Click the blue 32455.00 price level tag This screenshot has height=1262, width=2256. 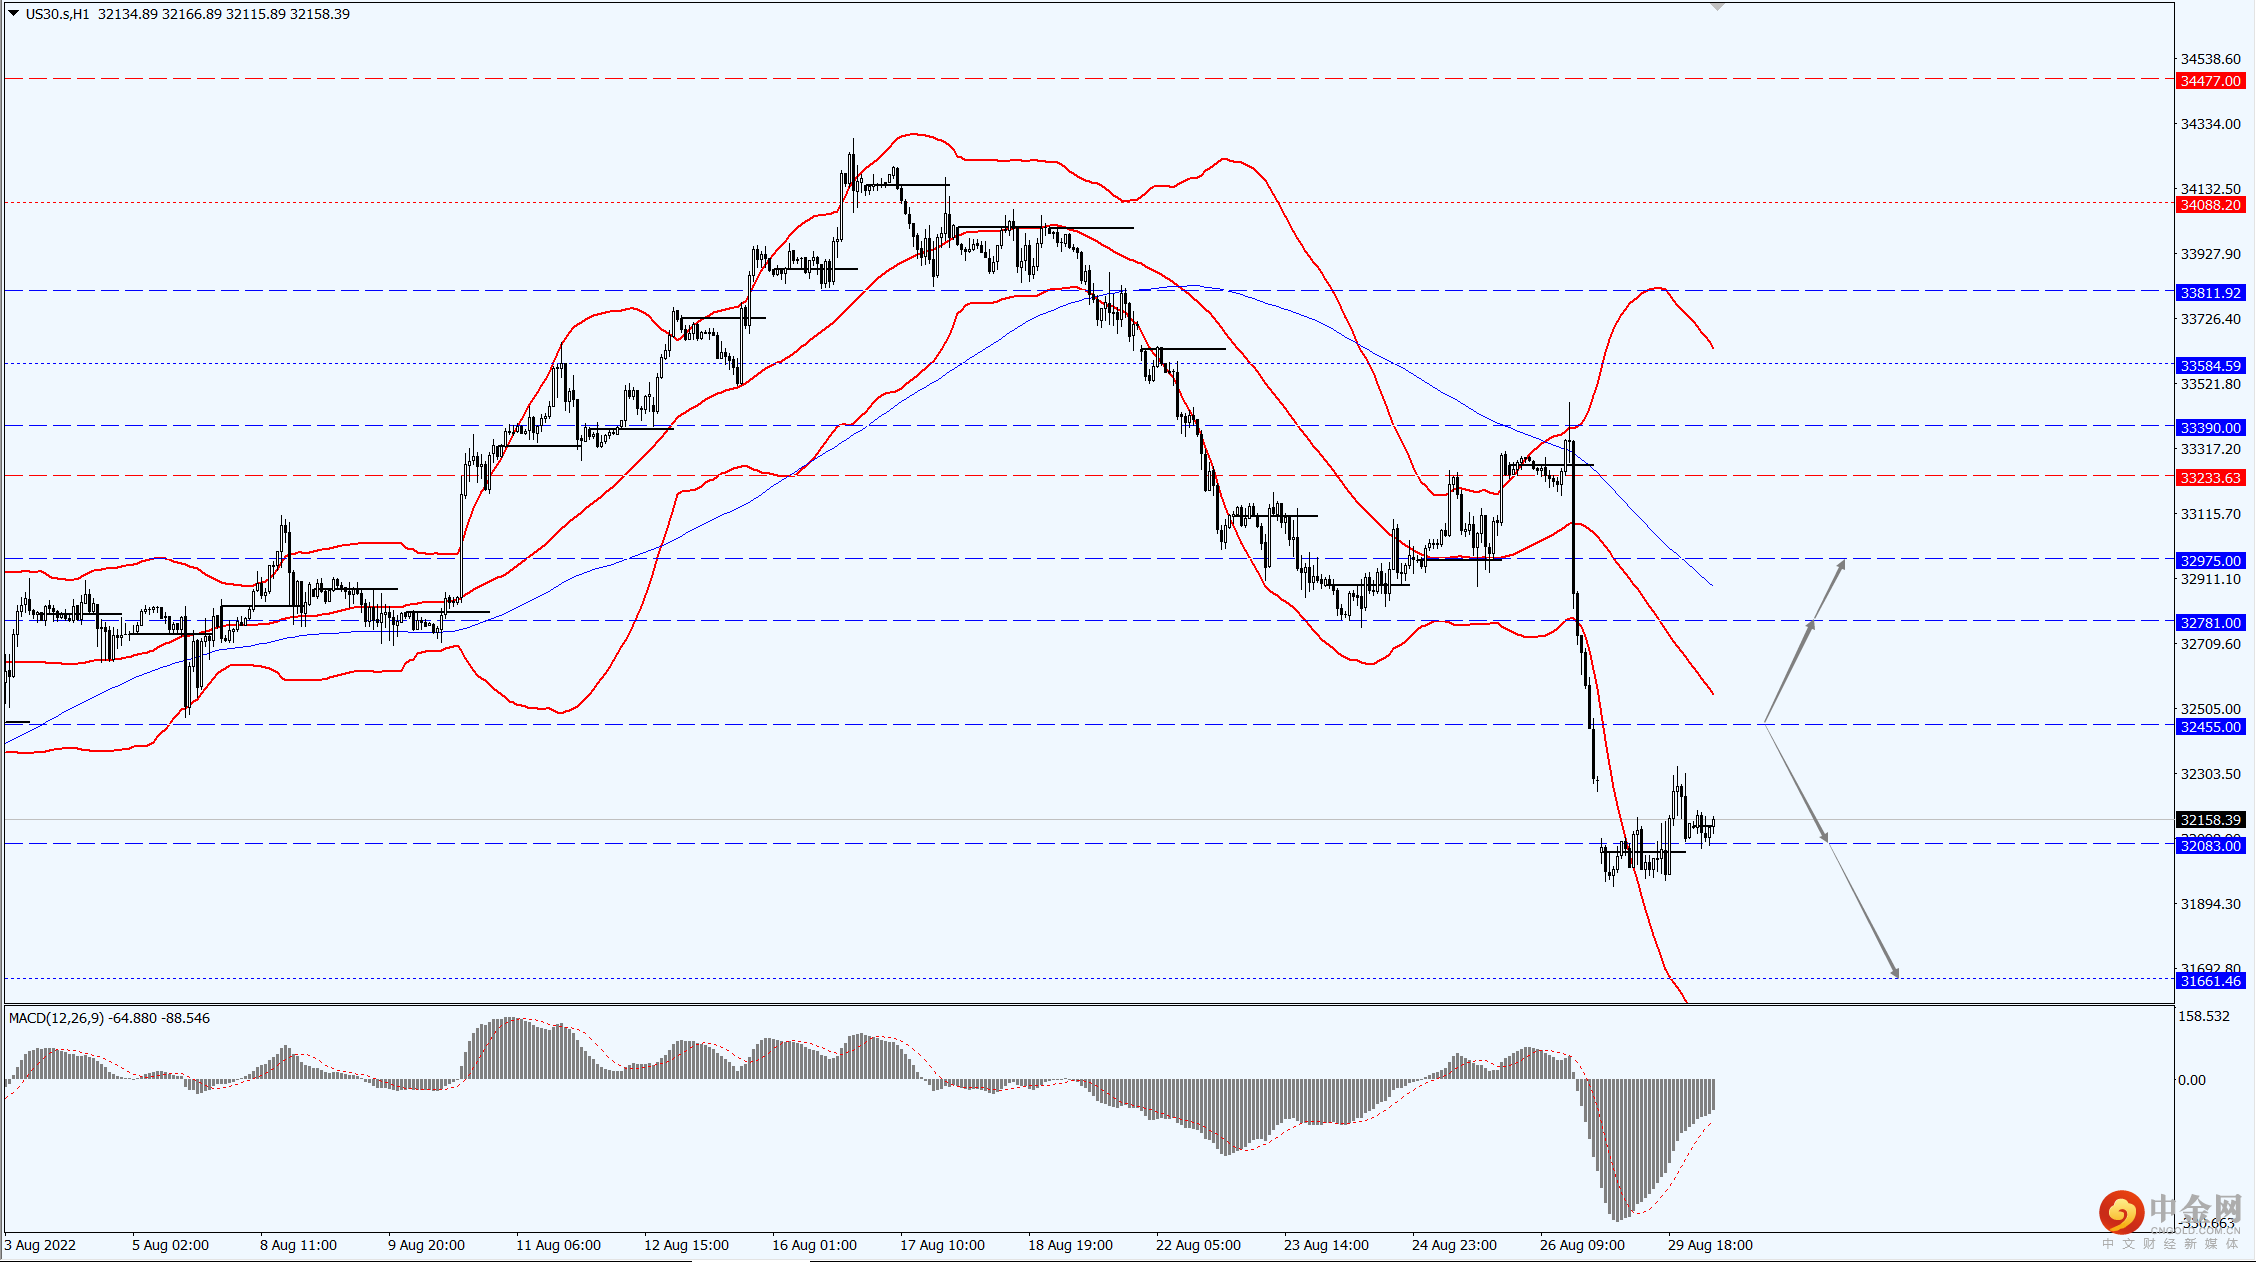click(x=2210, y=727)
